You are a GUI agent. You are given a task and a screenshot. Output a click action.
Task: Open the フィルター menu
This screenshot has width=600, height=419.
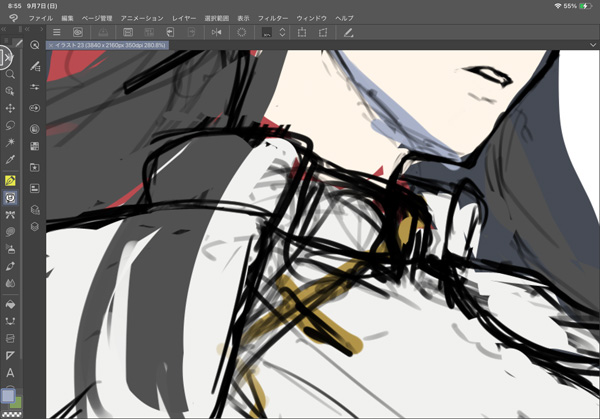[x=302, y=18]
